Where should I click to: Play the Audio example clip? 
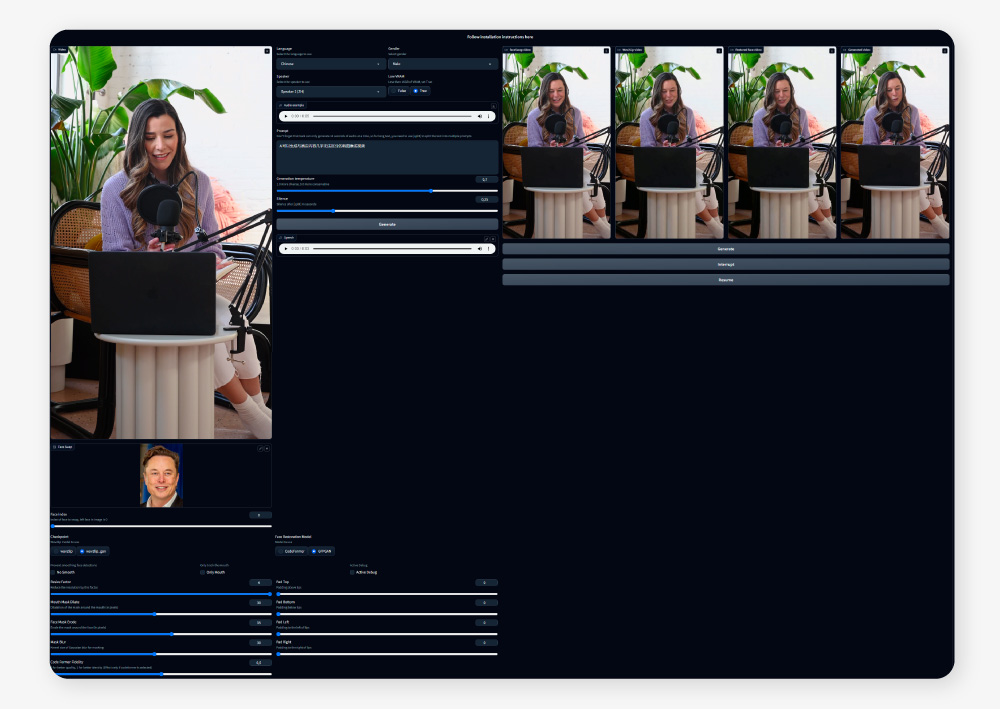[285, 116]
